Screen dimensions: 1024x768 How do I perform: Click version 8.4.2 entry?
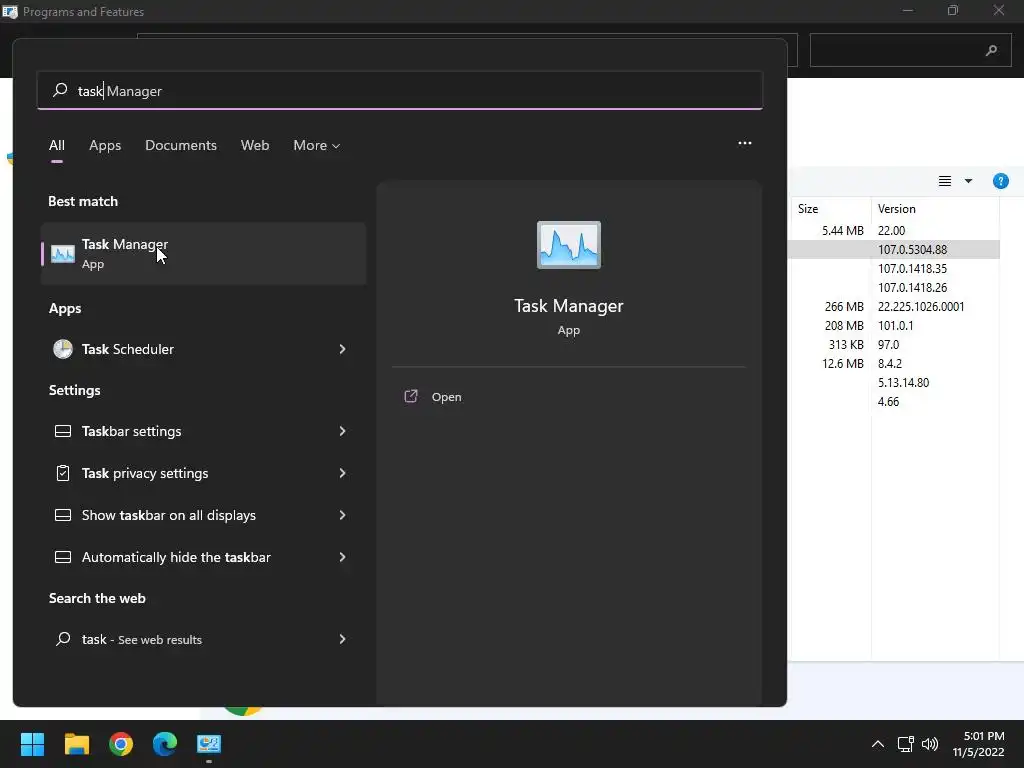(889, 364)
